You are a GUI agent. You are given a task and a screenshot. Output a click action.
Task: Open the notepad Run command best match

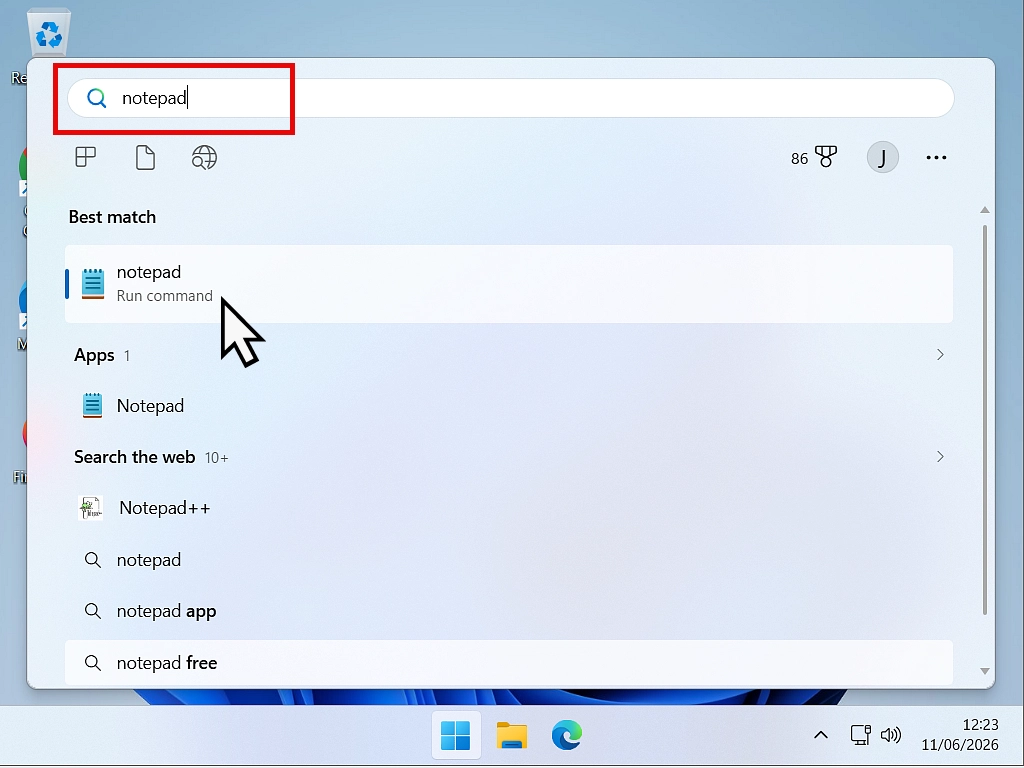point(509,283)
